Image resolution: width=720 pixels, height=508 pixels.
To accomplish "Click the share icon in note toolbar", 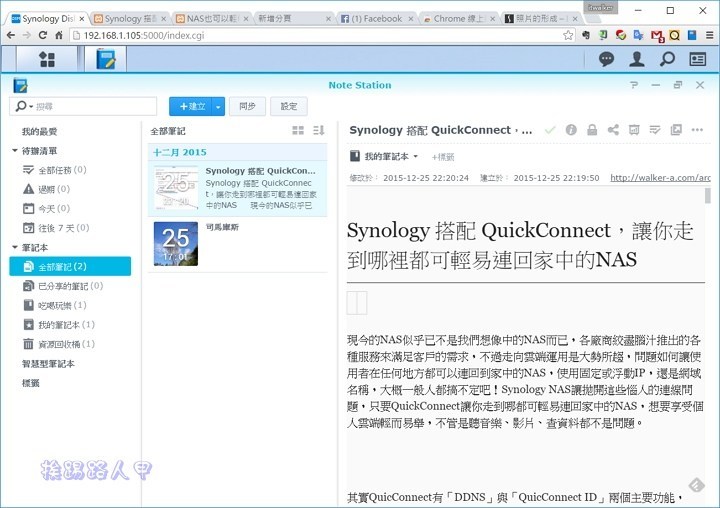I will click(x=613, y=130).
